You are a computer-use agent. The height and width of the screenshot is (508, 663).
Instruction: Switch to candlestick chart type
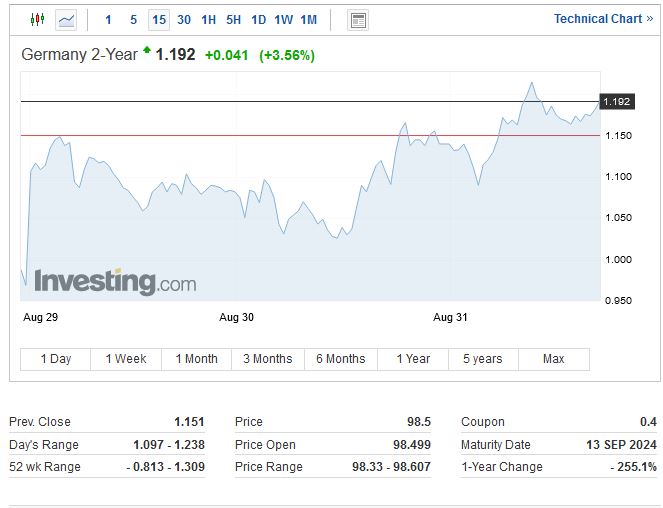38,19
